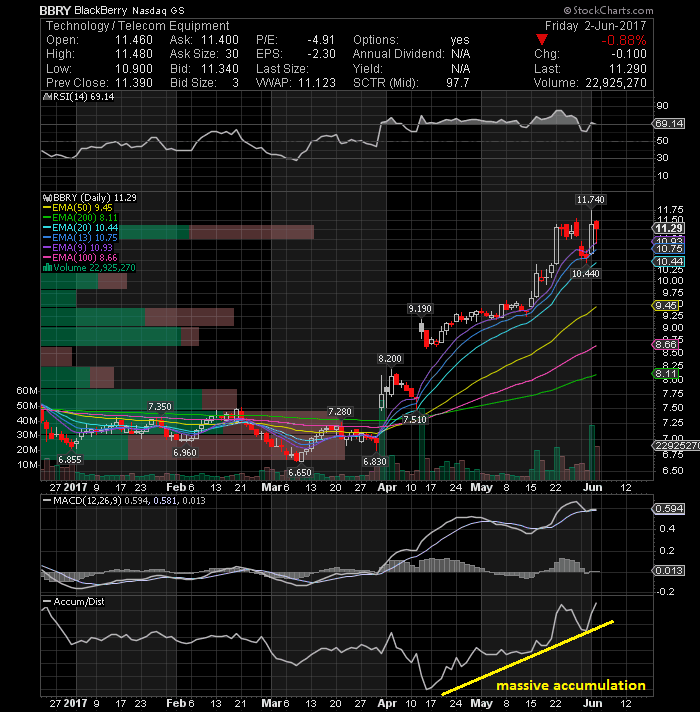The width and height of the screenshot is (700, 712).
Task: Click the SCTR (Mid) value 97.7
Action: 458,83
